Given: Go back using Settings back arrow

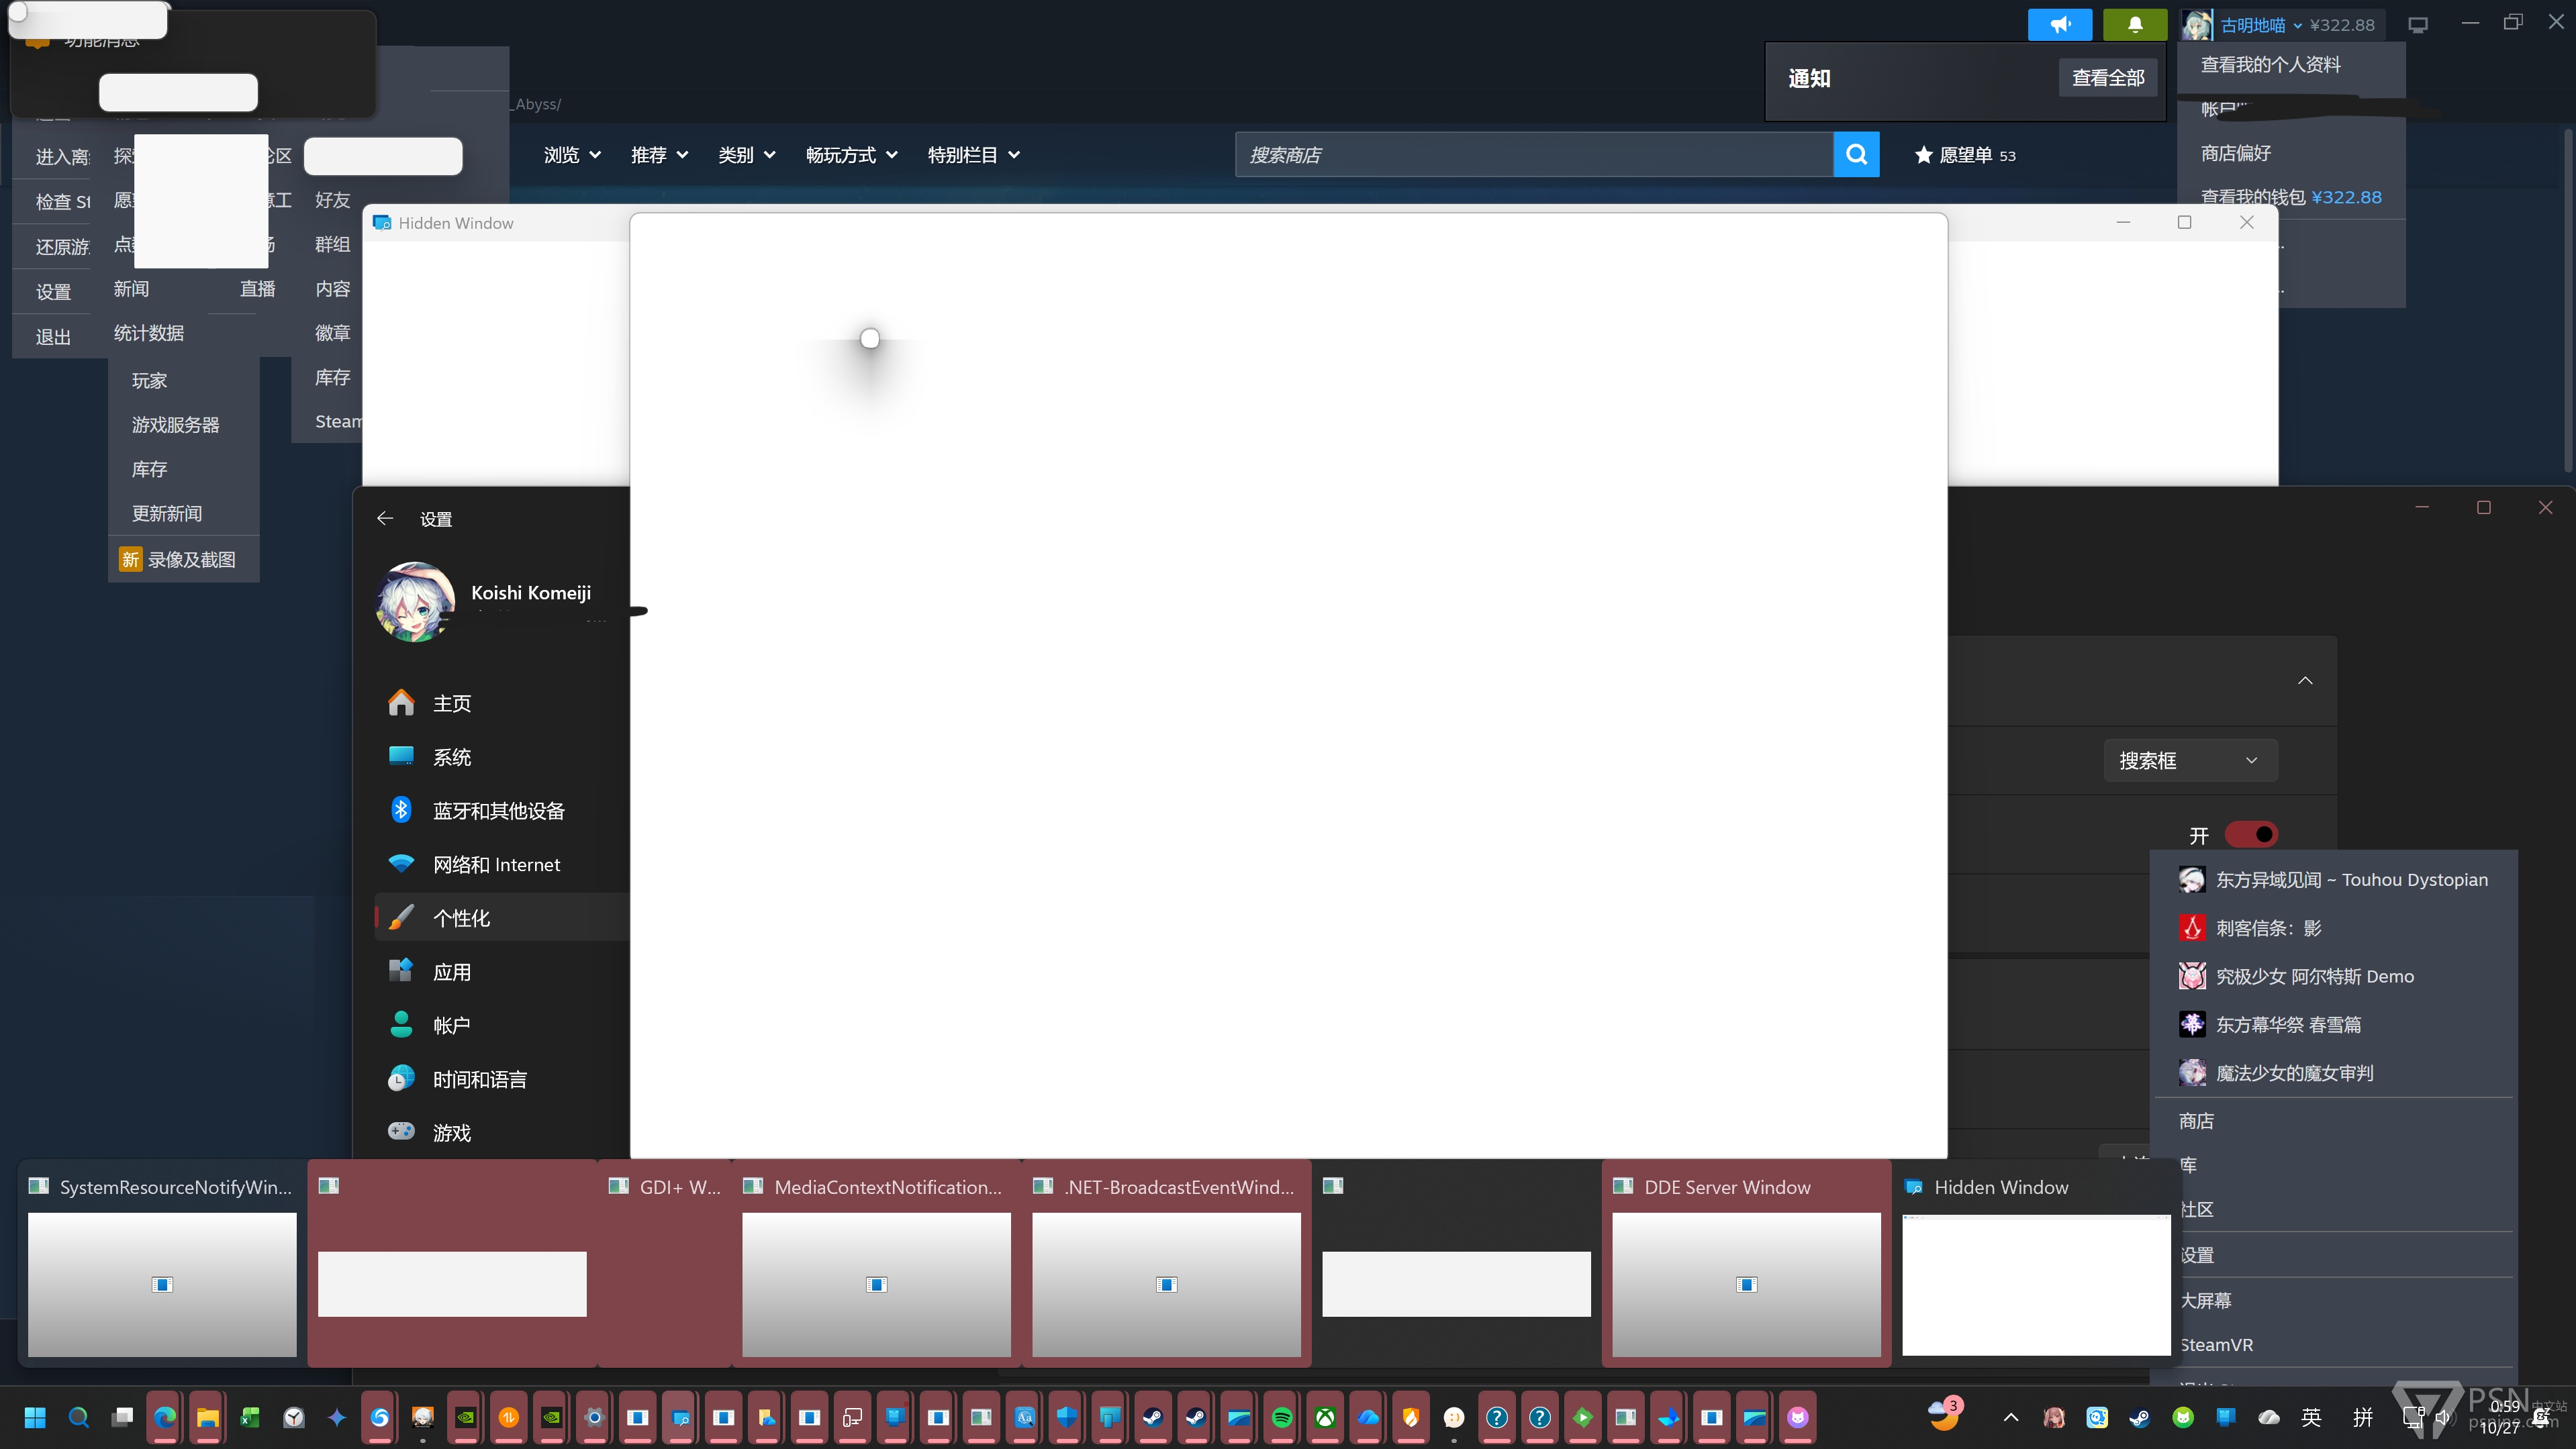Looking at the screenshot, I should click(385, 518).
